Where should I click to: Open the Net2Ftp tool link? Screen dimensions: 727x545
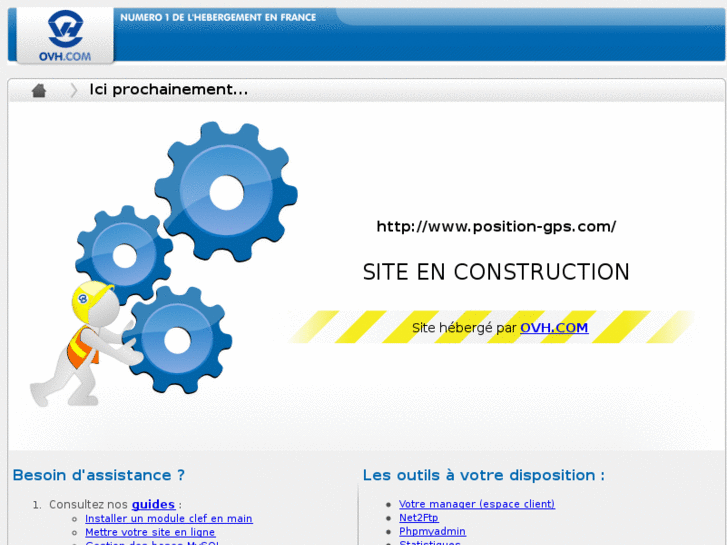click(x=419, y=518)
